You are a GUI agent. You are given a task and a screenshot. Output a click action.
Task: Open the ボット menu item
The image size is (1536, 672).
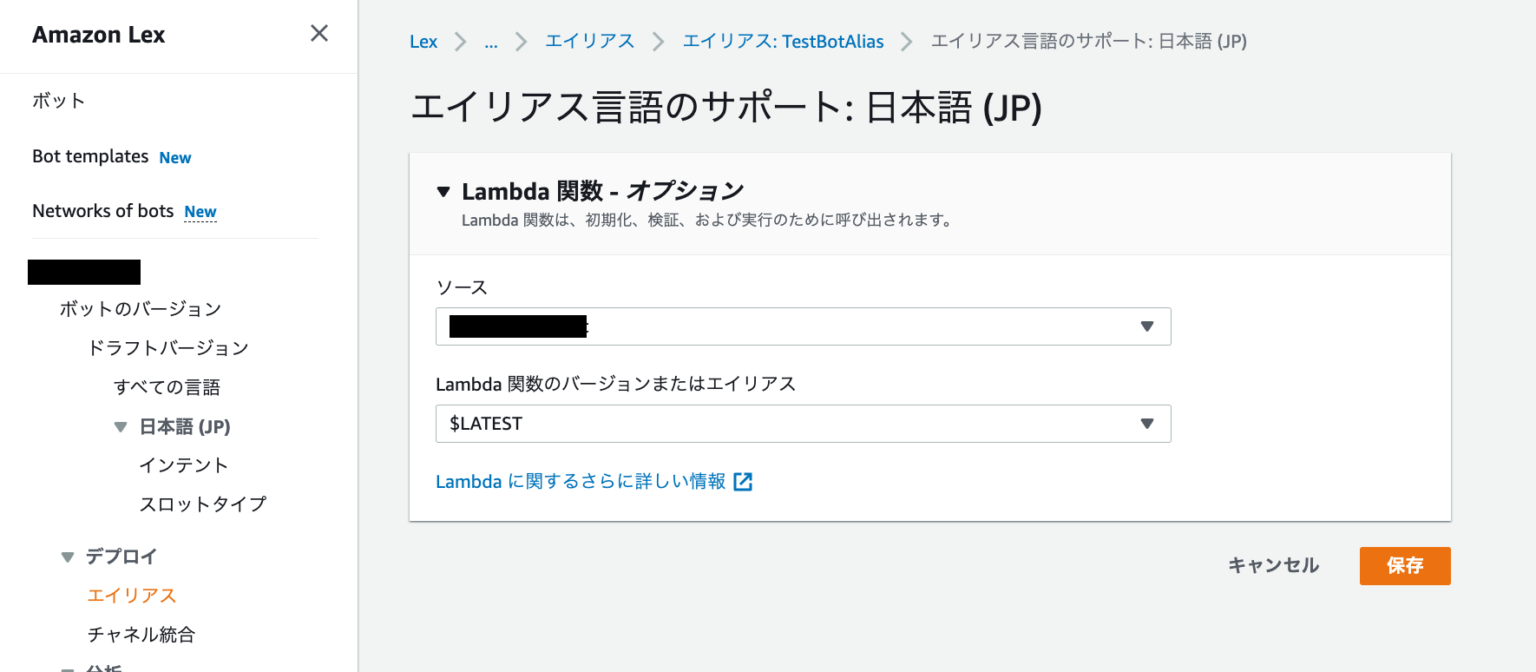(57, 100)
